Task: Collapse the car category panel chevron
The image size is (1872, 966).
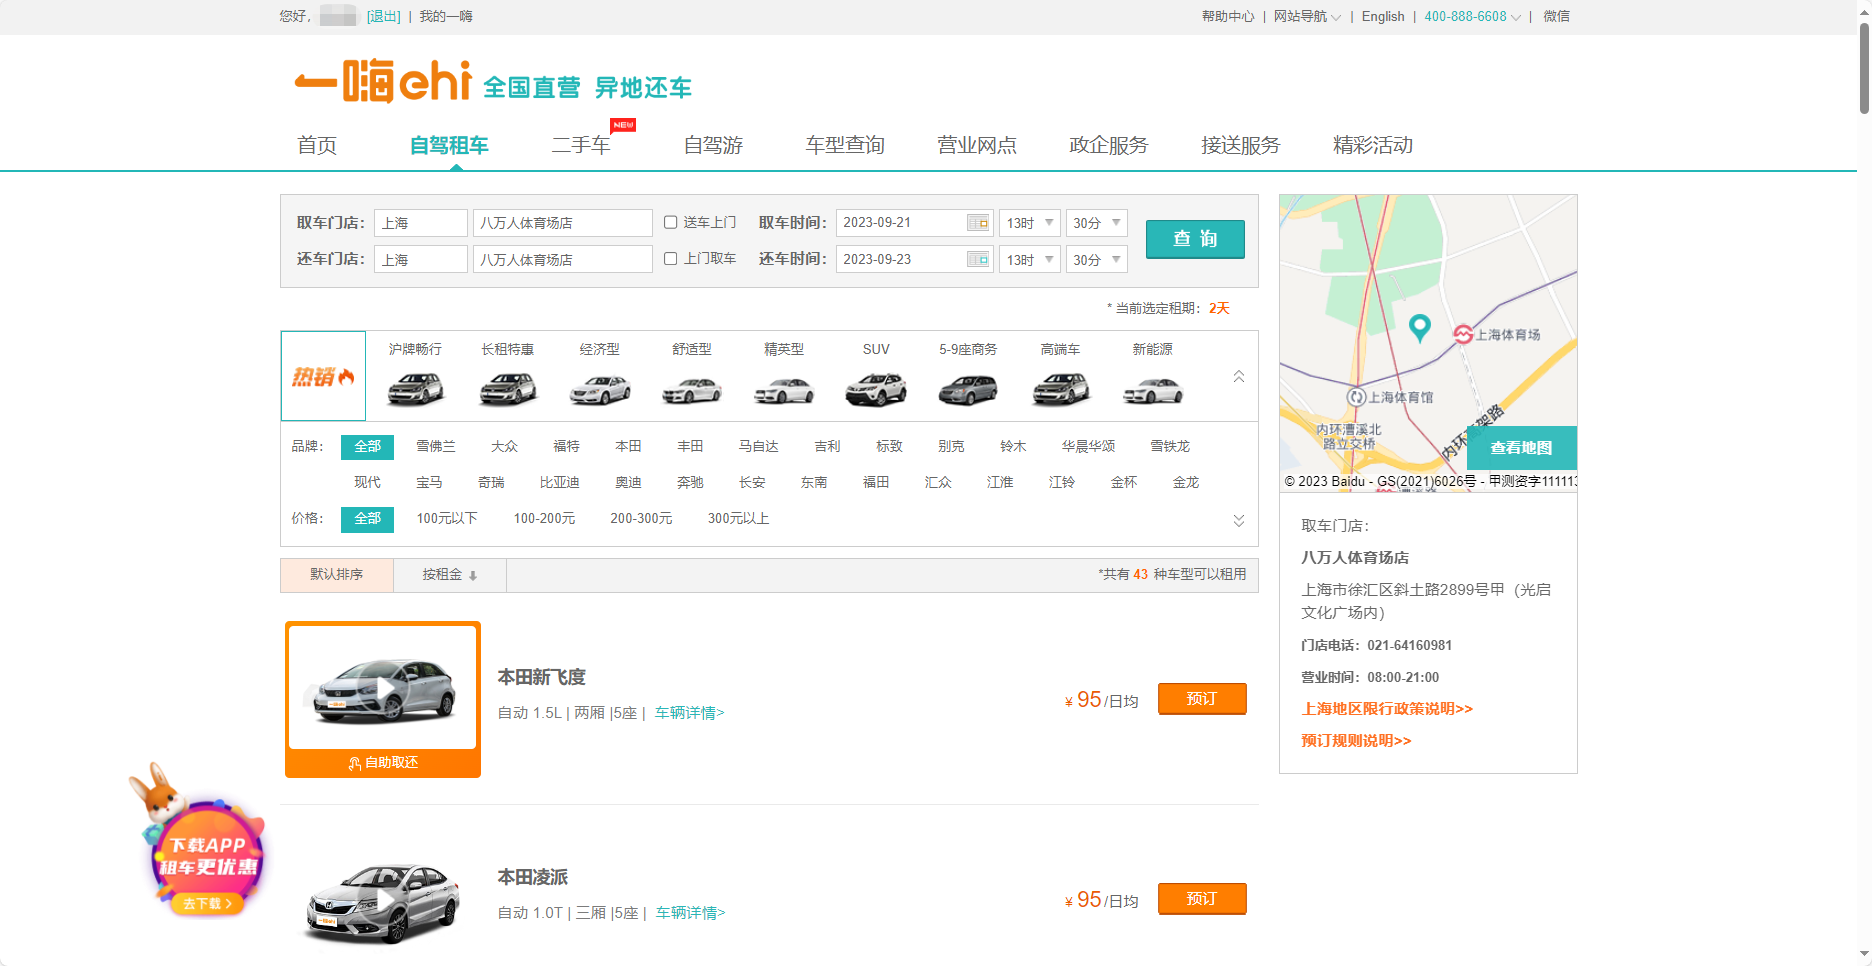Action: point(1239,377)
